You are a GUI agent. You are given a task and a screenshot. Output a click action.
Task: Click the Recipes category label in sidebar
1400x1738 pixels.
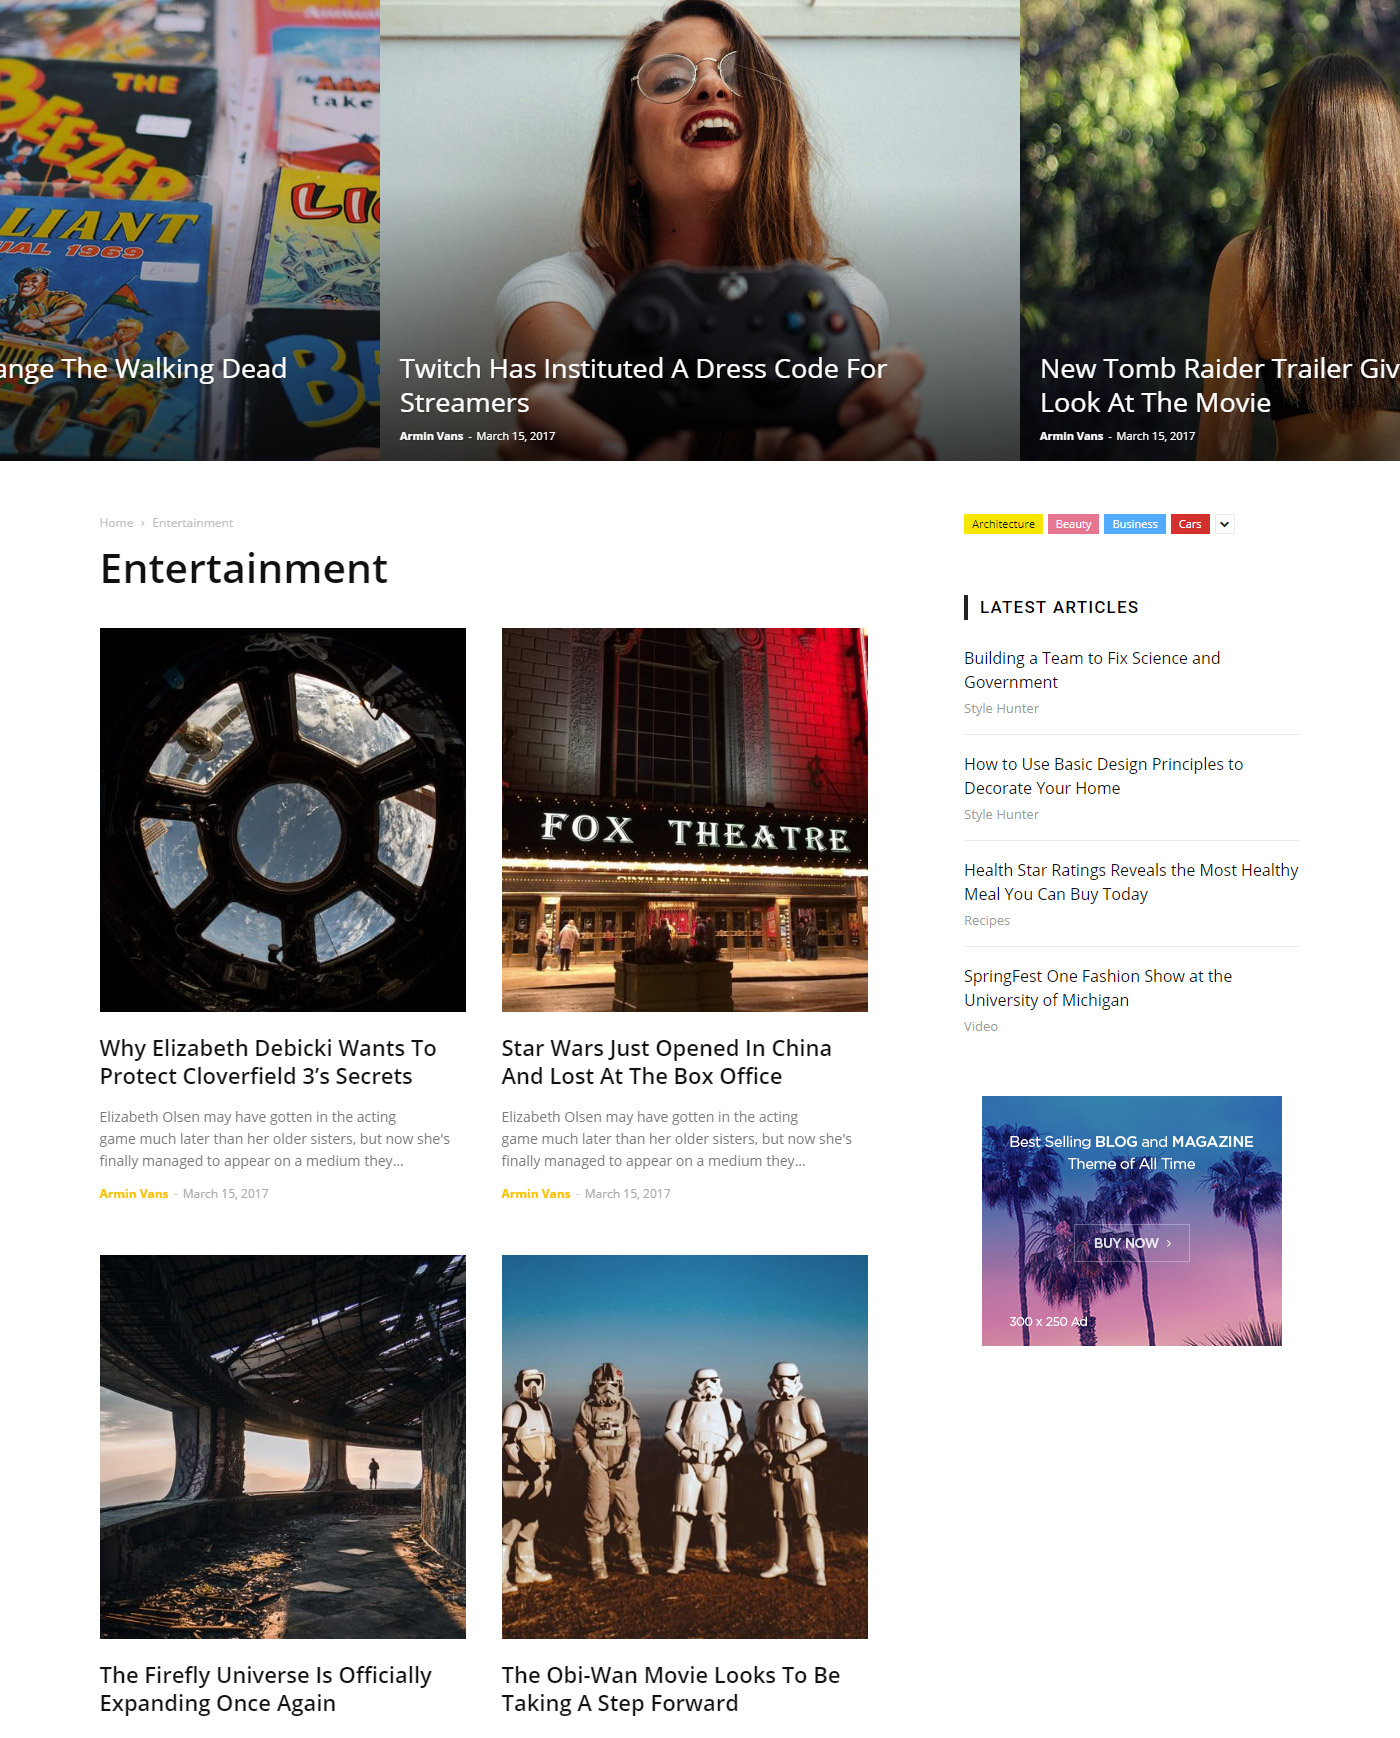tap(987, 921)
